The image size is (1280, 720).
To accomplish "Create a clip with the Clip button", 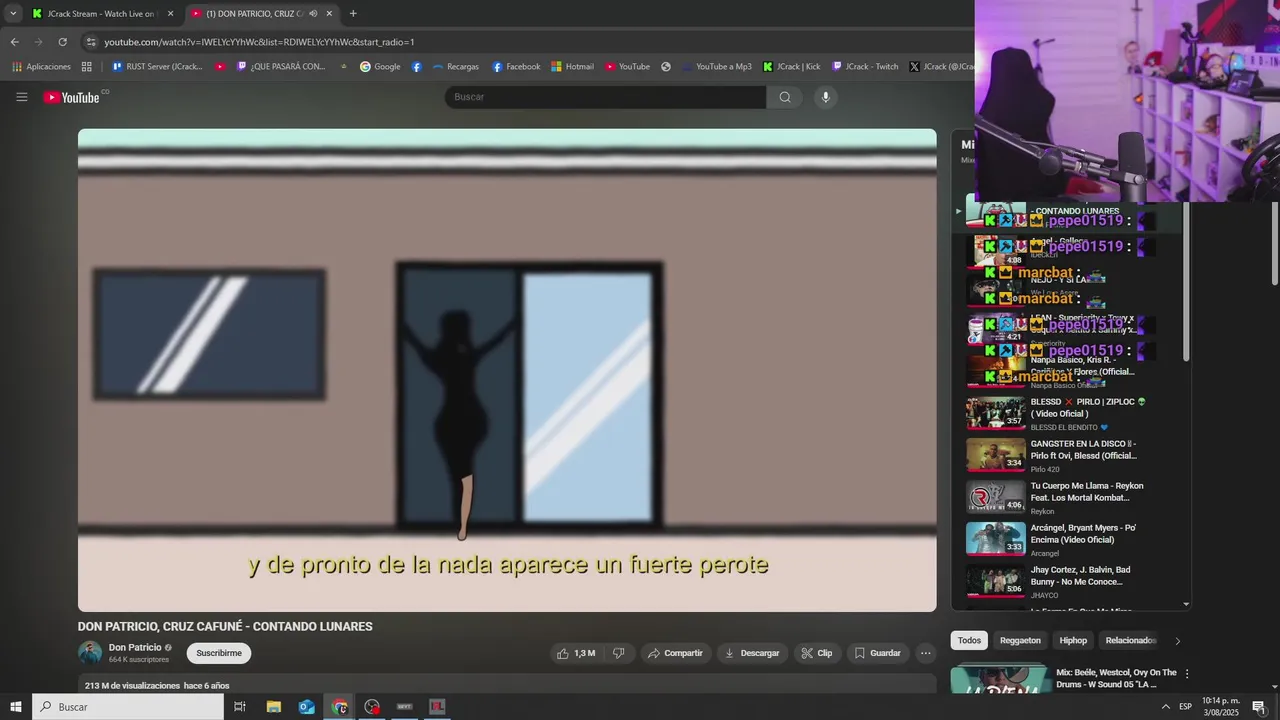I will [x=817, y=653].
